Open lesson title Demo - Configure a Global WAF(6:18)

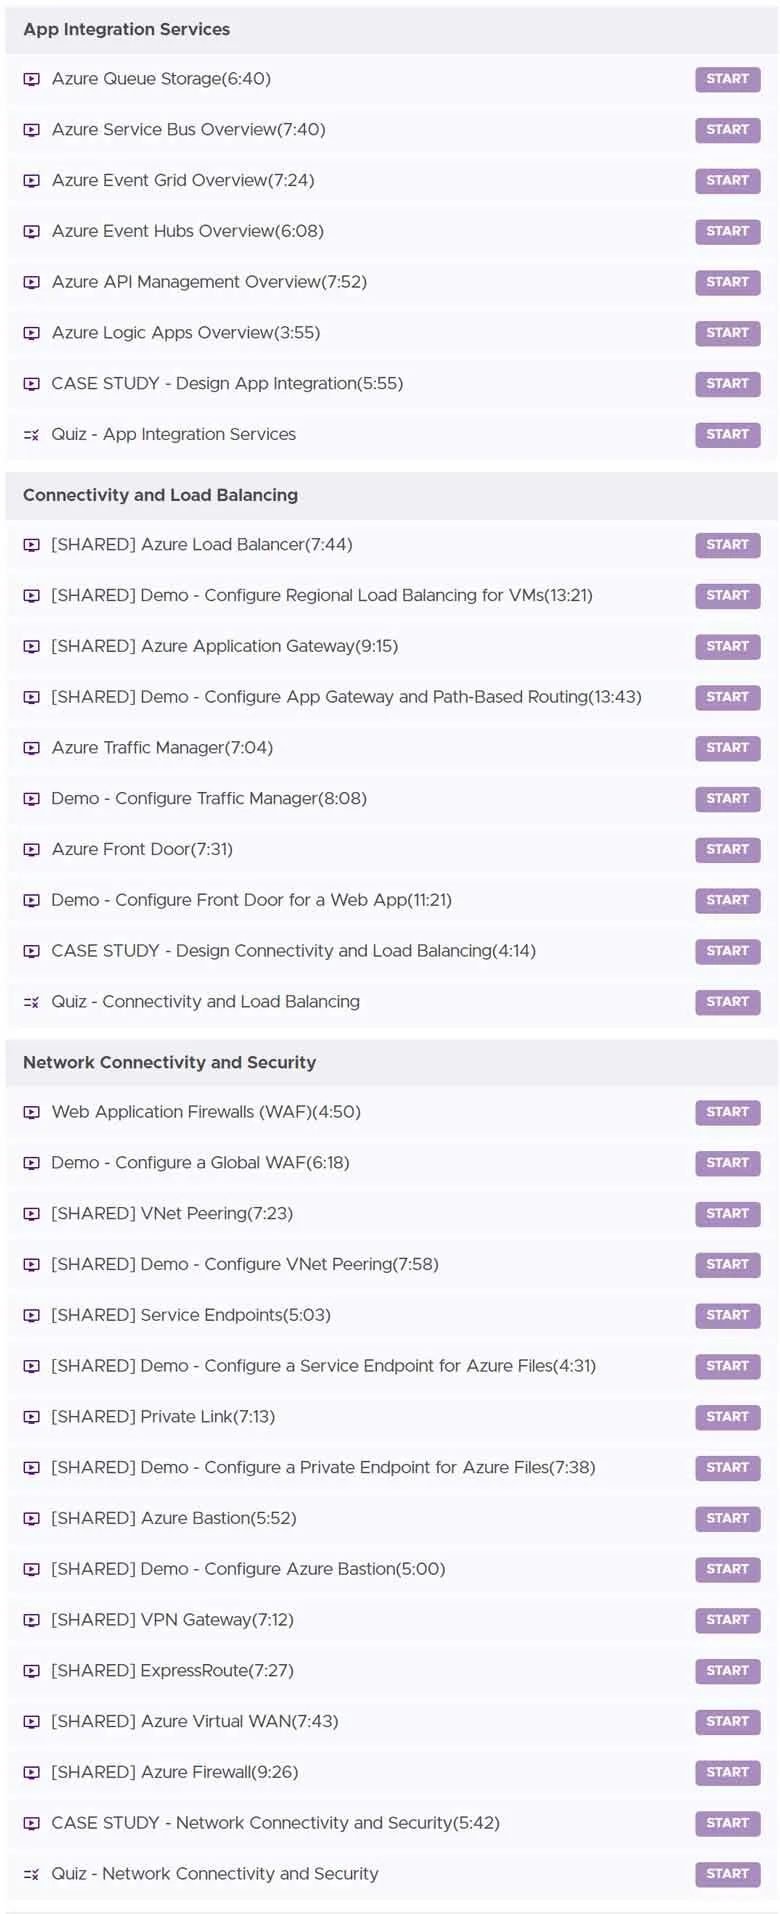click(201, 1163)
